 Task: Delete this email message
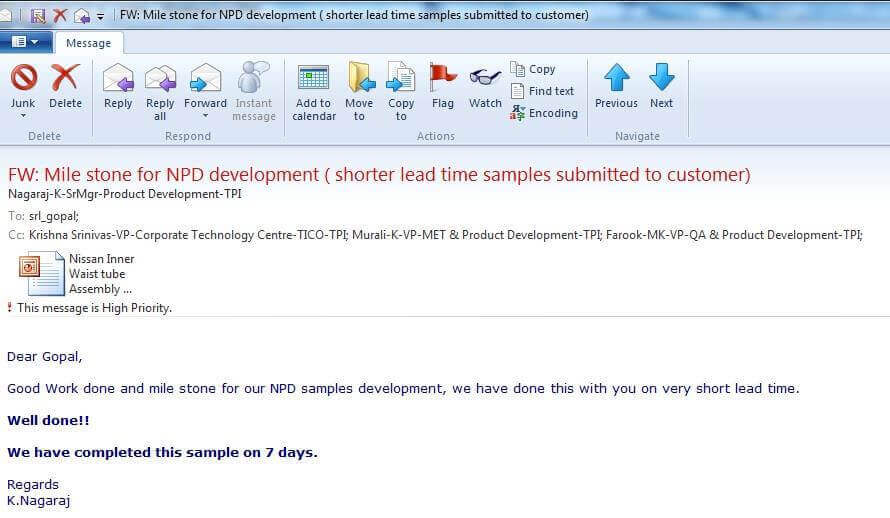tap(65, 86)
